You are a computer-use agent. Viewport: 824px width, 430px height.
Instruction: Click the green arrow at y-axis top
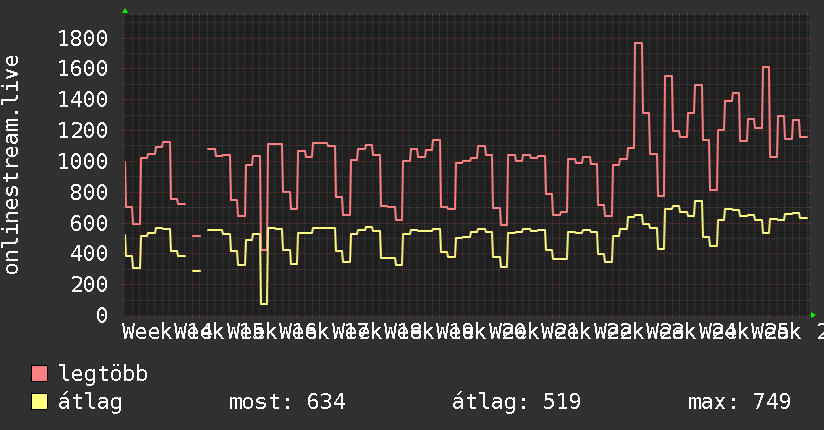coord(125,11)
